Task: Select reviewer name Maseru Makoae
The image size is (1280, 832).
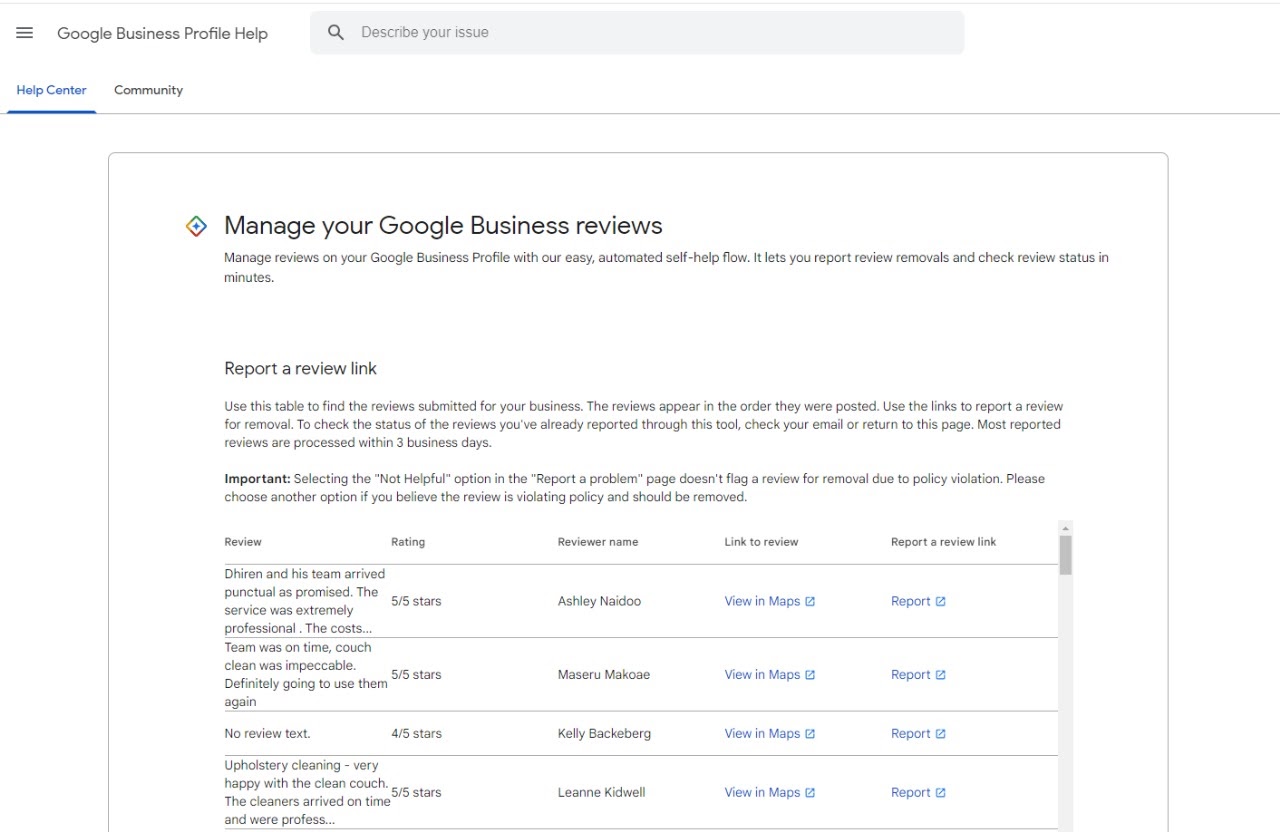Action: [604, 675]
